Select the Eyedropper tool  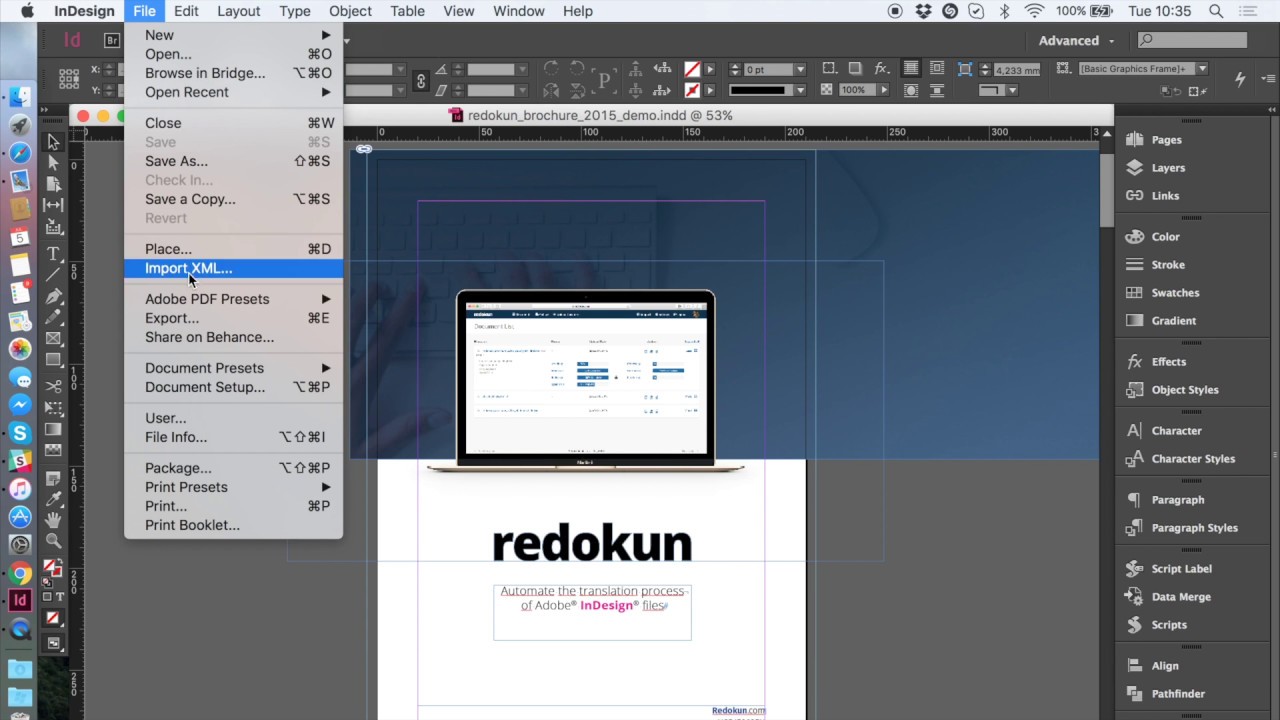click(x=54, y=498)
